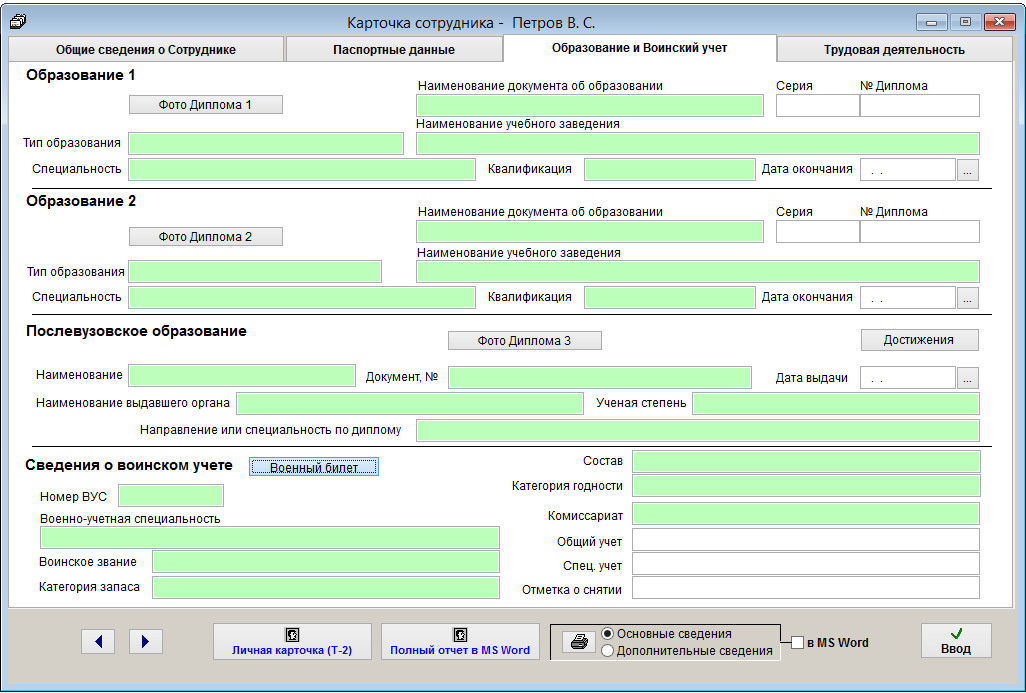Click the Дата выдачи date field
Screen dimensions: 1026x693
(908, 378)
